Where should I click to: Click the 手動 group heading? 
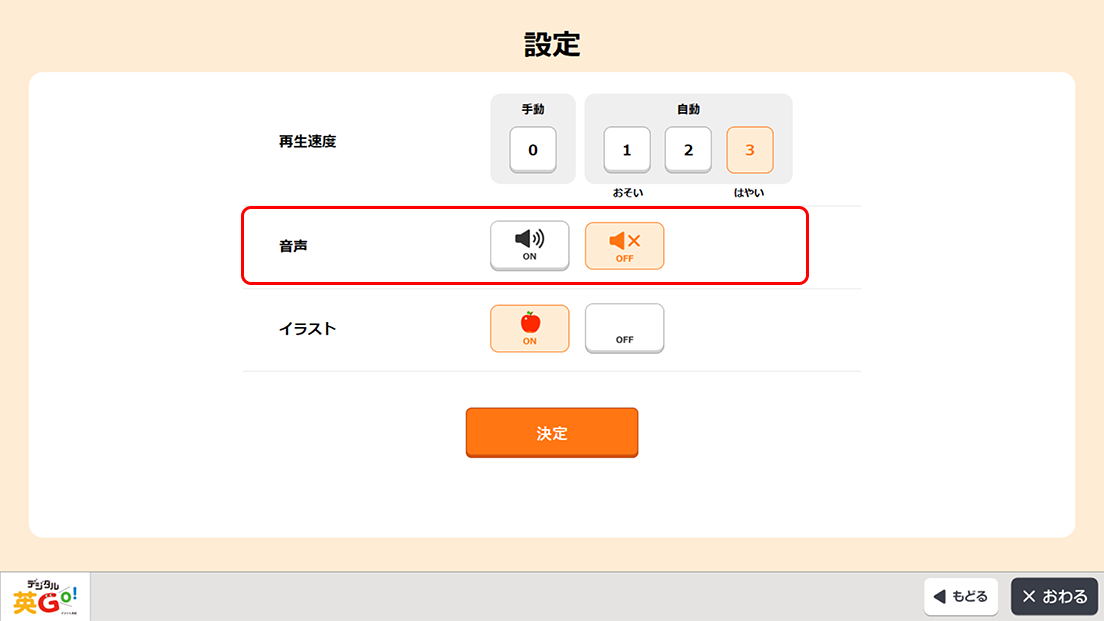(x=533, y=109)
